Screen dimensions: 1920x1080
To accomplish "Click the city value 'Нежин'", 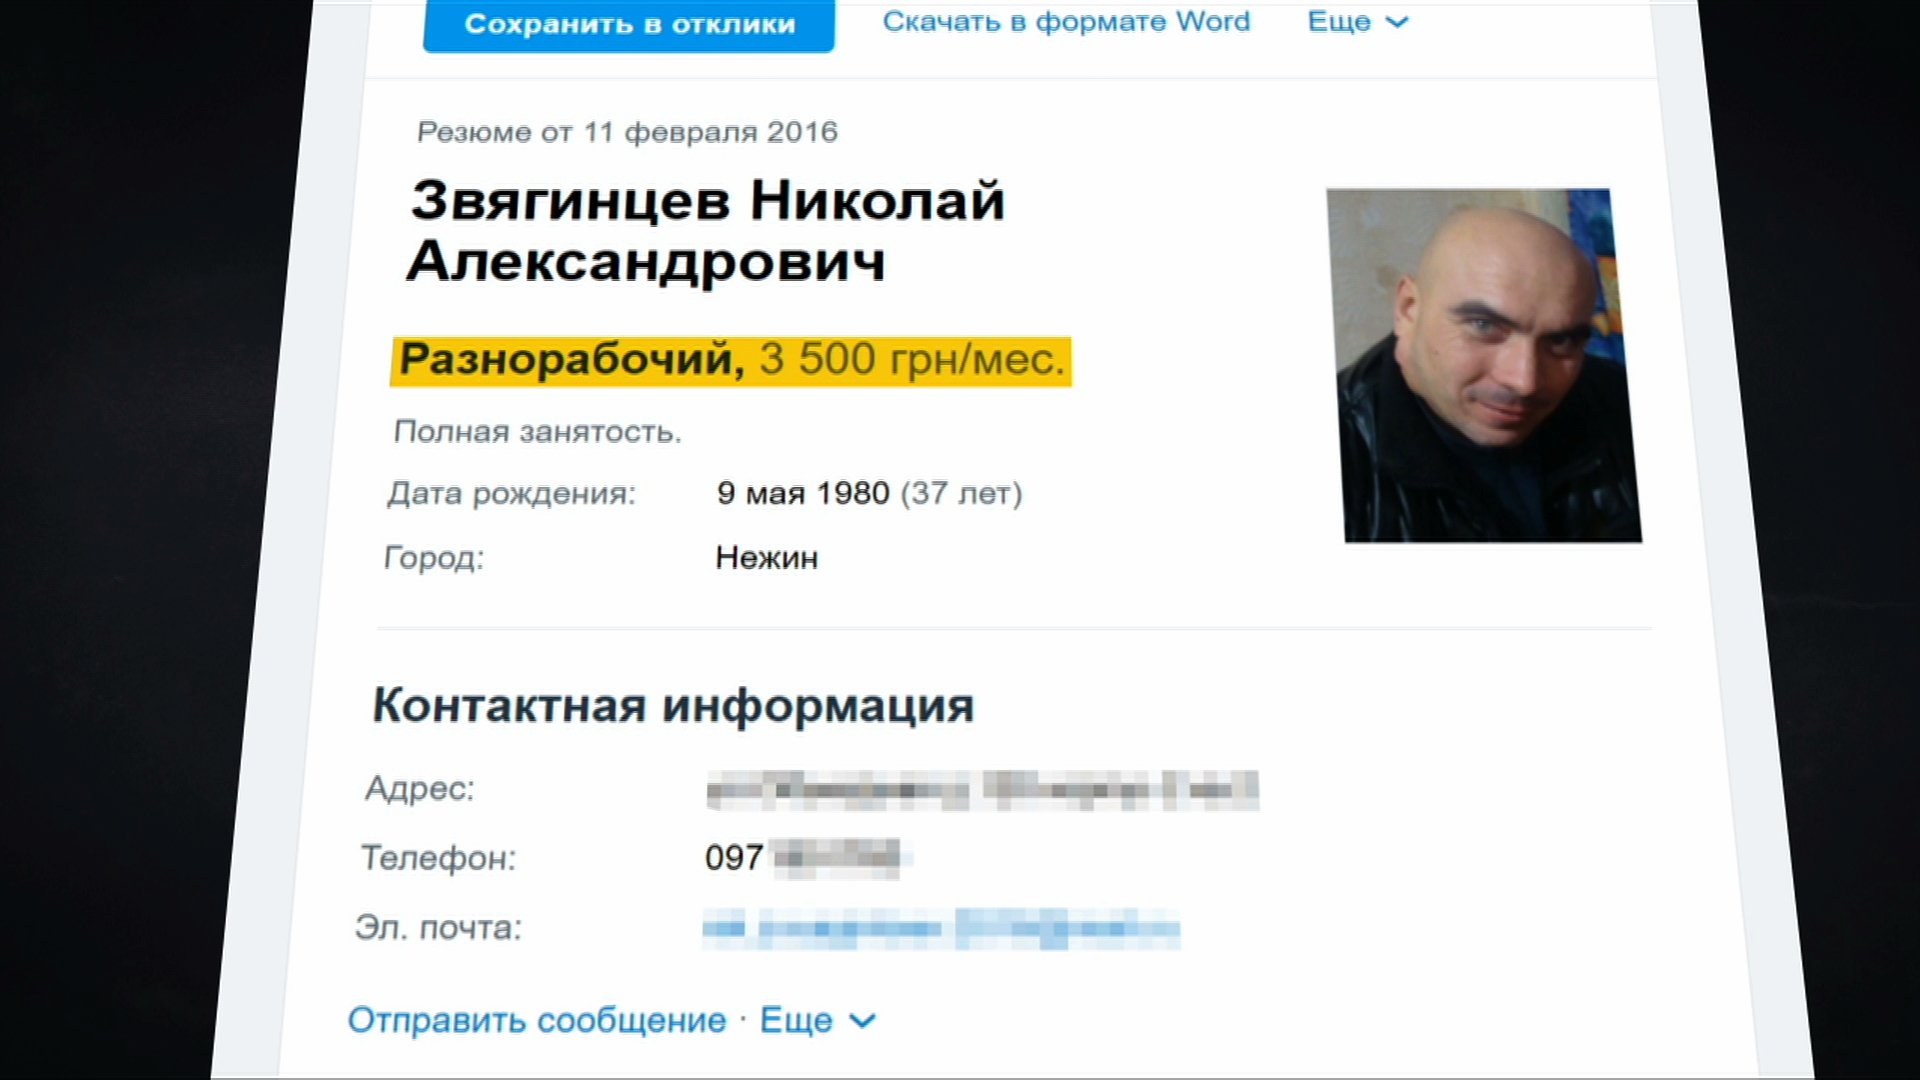I will point(767,558).
